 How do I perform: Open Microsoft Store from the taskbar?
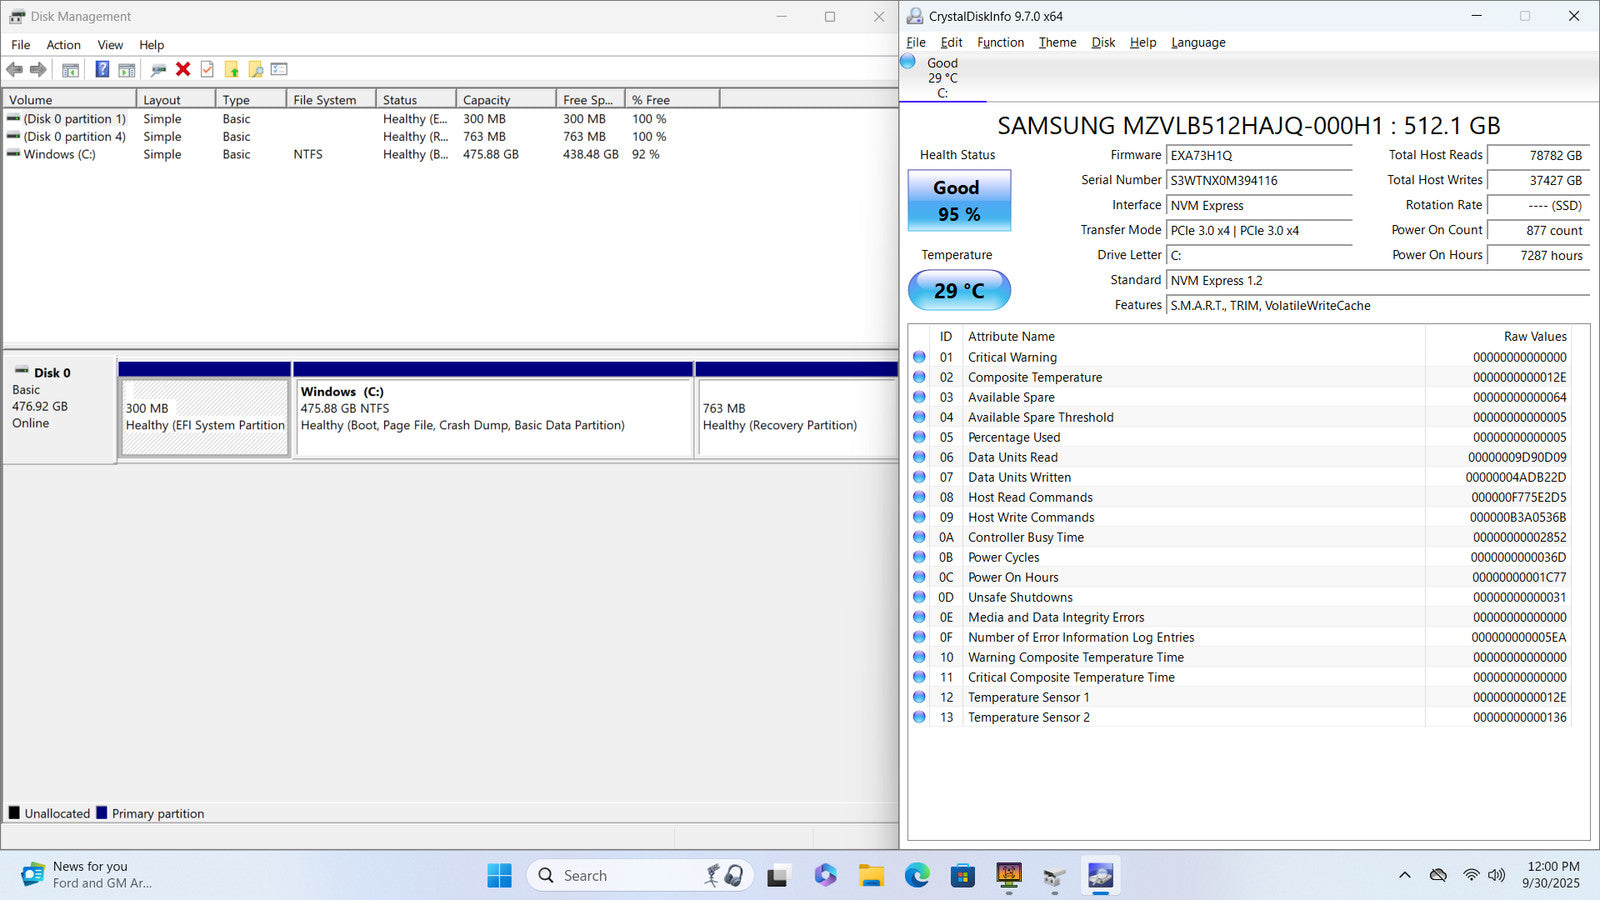pos(963,876)
